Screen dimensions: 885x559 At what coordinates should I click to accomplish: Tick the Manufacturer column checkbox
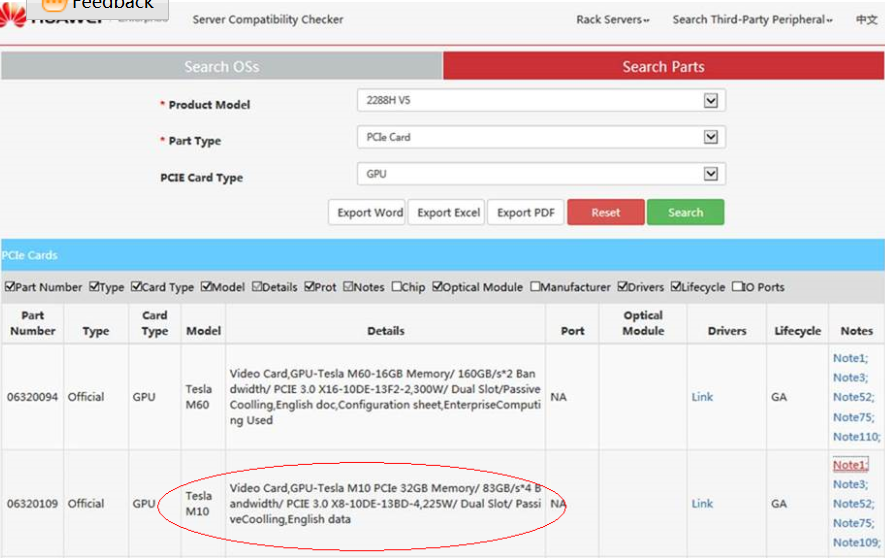pyautogui.click(x=535, y=287)
